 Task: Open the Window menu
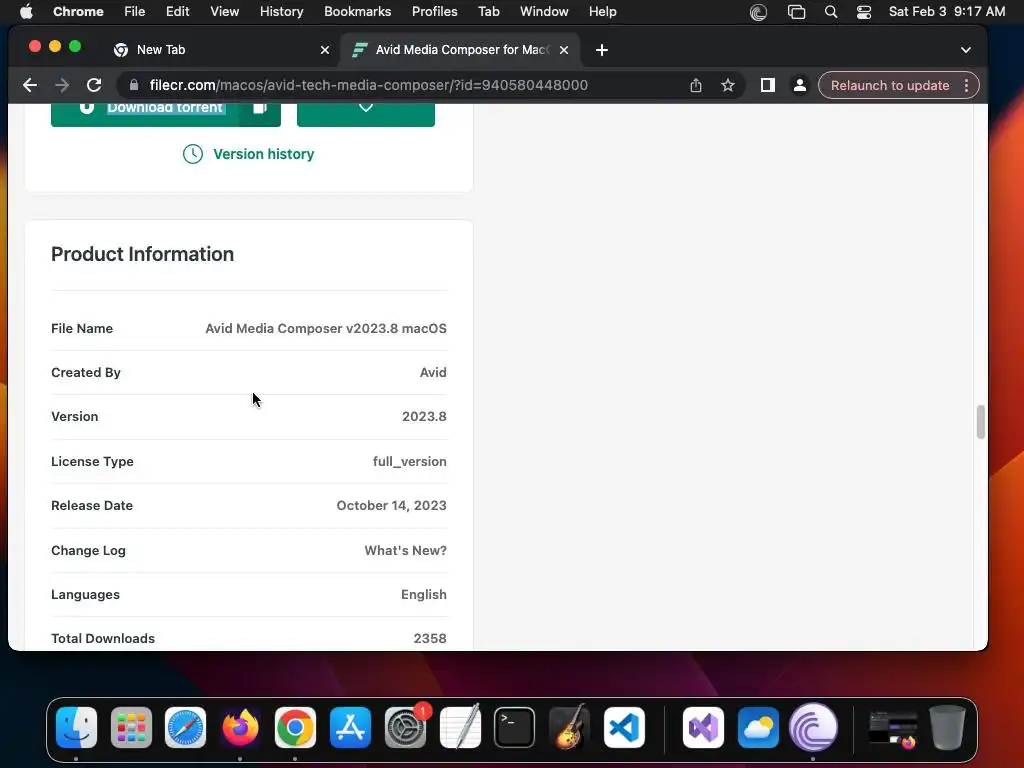click(x=544, y=12)
